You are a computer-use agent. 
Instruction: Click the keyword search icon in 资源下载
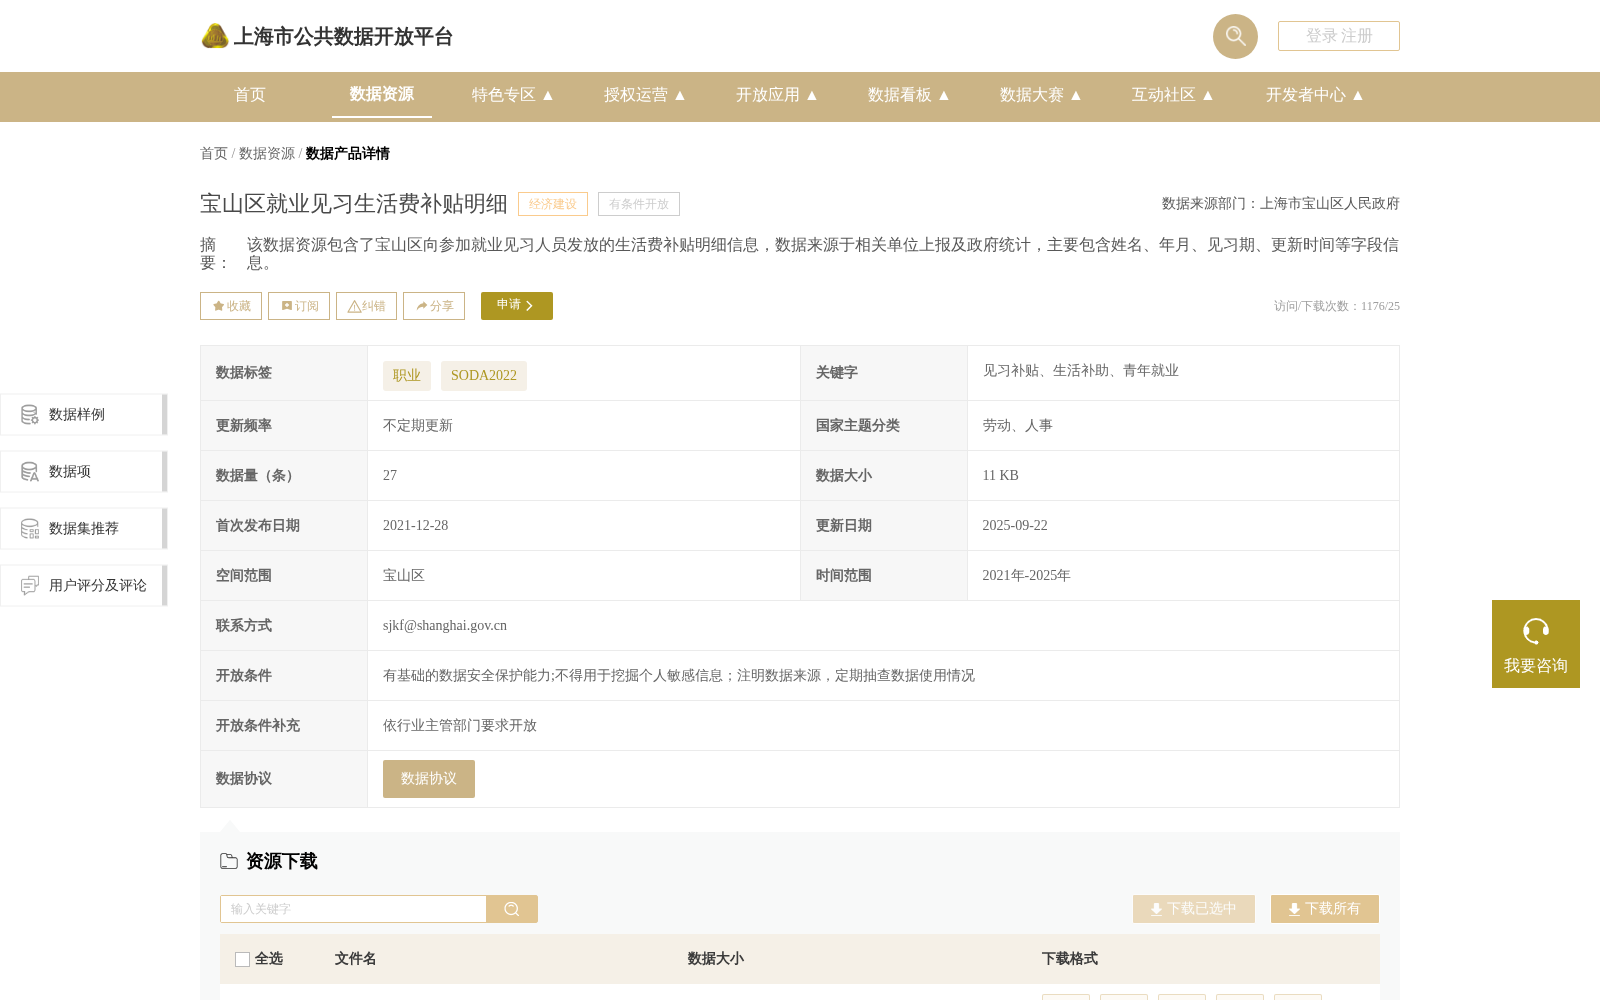(512, 909)
